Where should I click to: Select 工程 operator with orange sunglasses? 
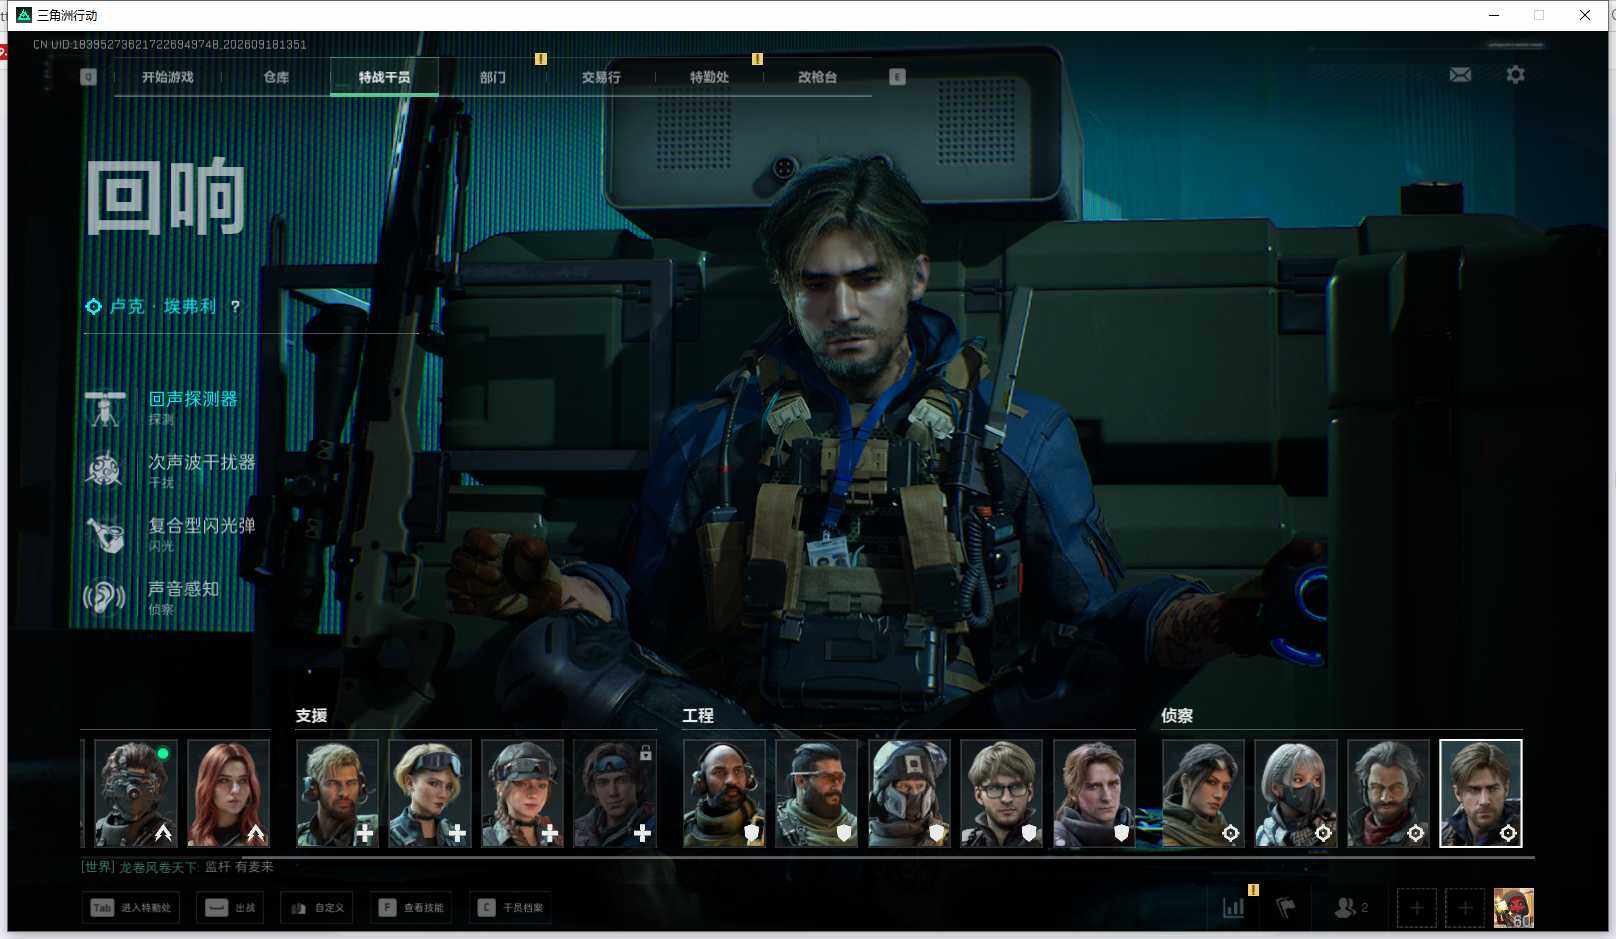pyautogui.click(x=817, y=793)
